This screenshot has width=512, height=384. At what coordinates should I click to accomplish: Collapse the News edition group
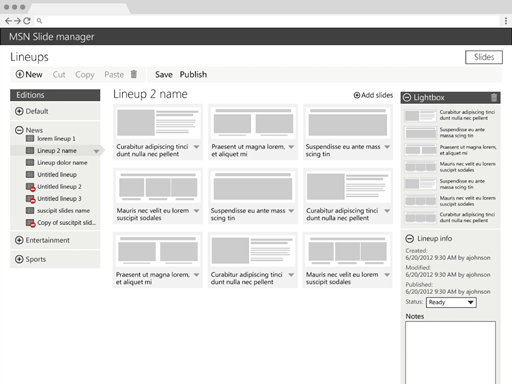tap(19, 130)
